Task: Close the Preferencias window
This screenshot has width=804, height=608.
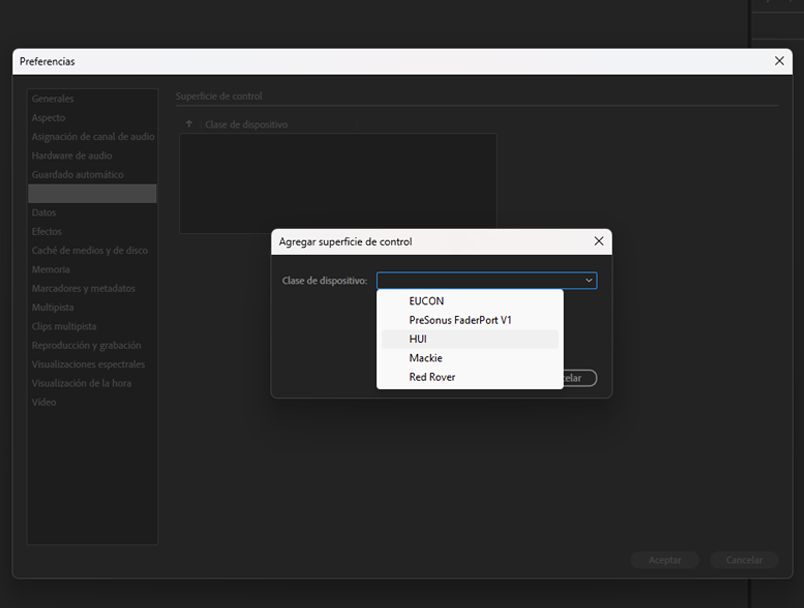Action: 779,61
